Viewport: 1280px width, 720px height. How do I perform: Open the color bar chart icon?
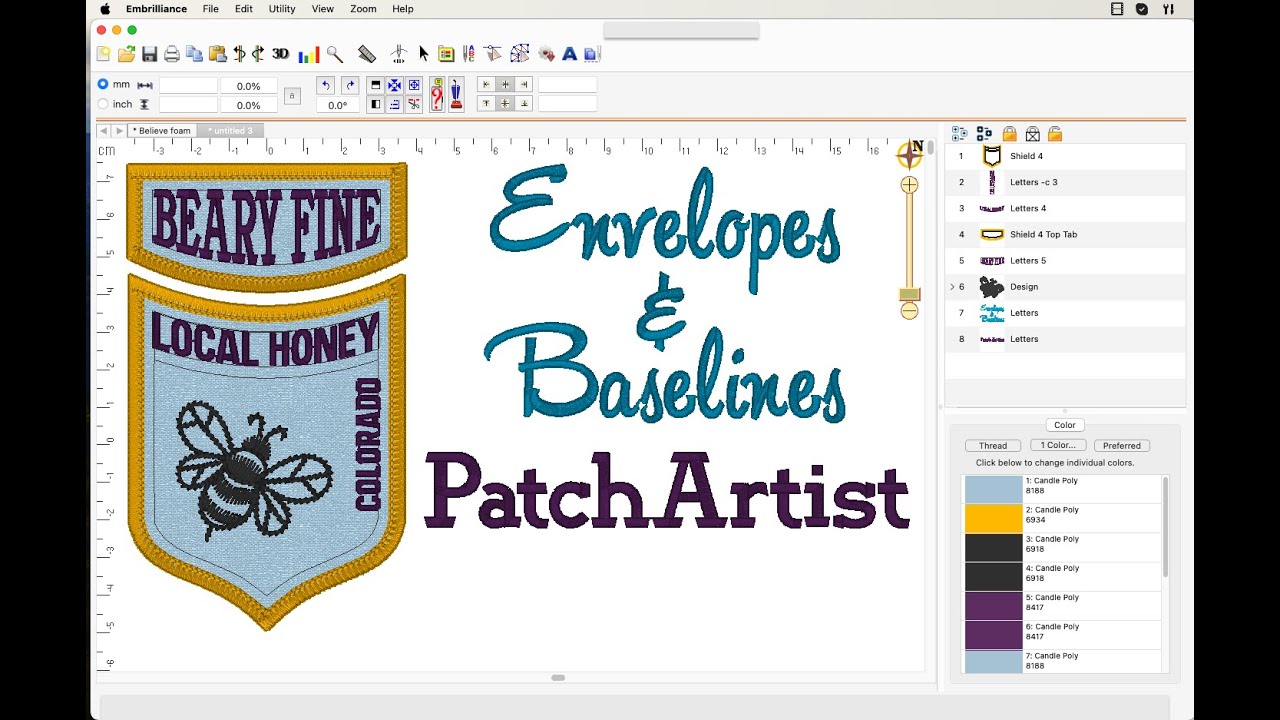pos(308,54)
